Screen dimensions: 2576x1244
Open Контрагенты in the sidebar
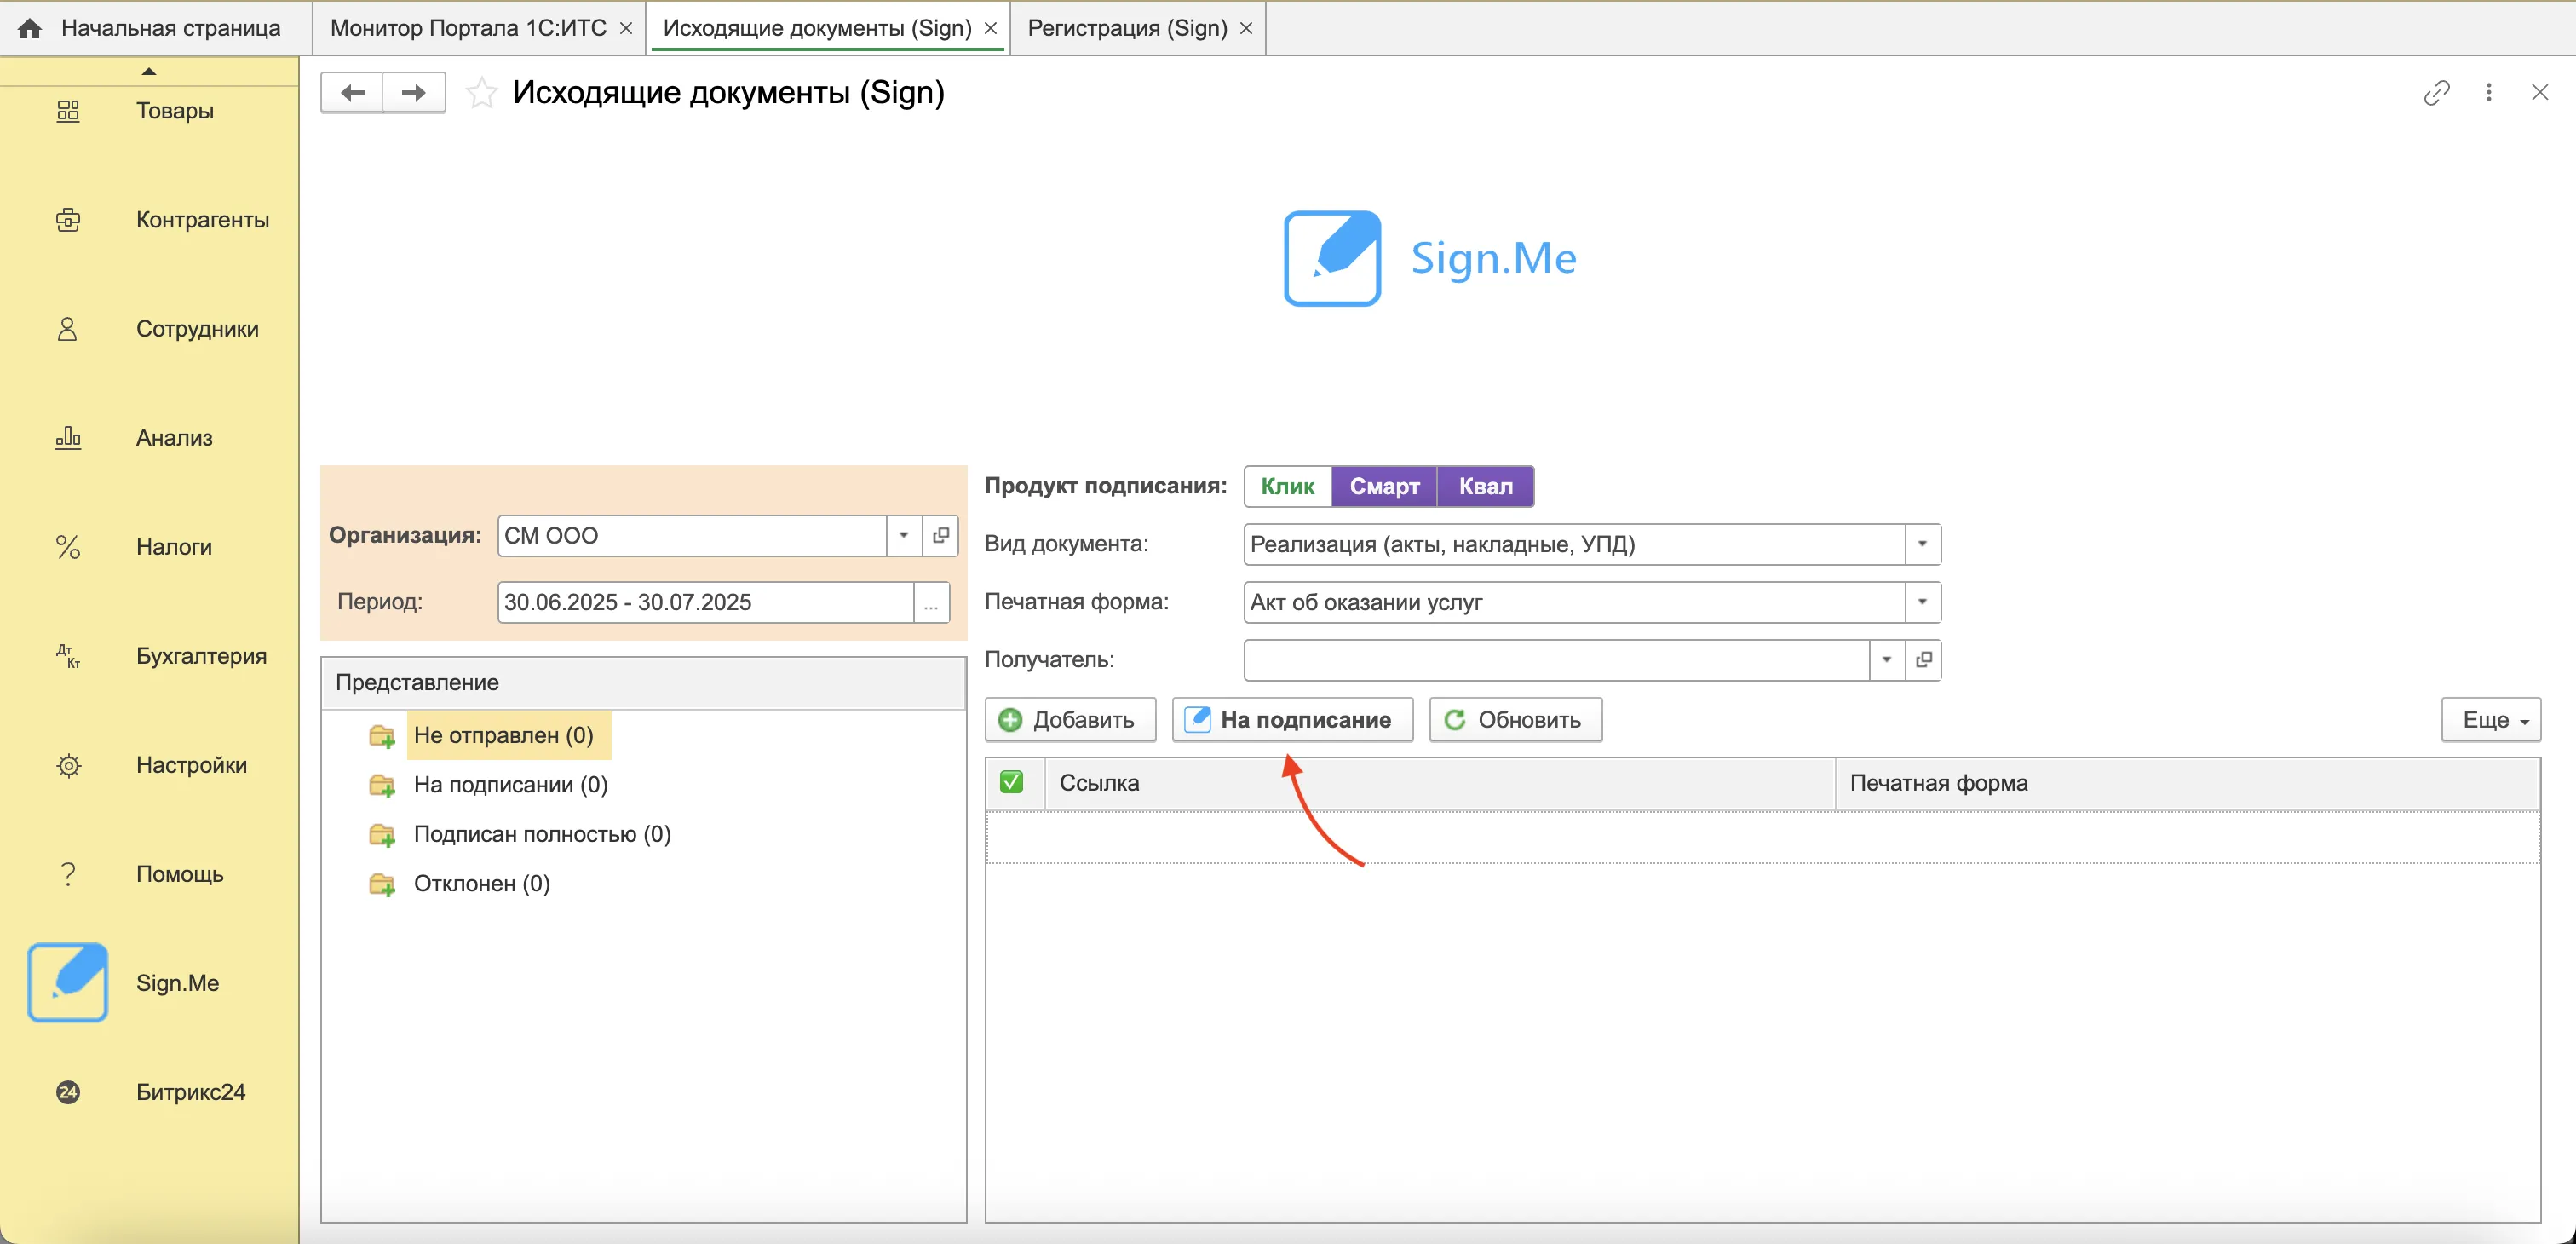pos(203,220)
